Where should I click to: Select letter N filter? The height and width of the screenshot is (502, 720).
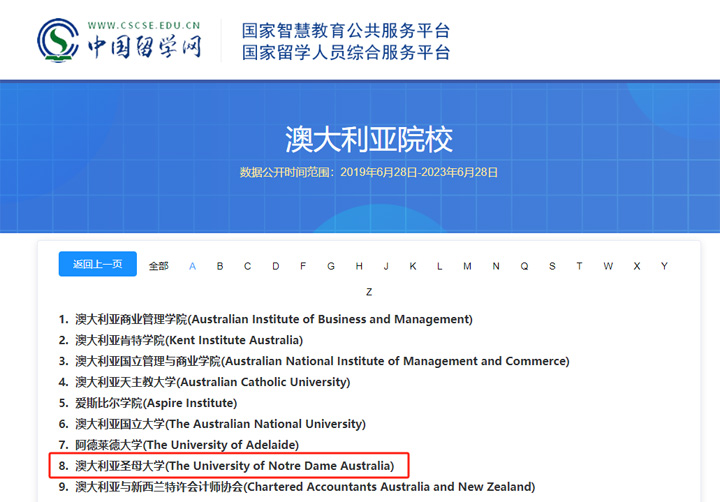pyautogui.click(x=496, y=266)
